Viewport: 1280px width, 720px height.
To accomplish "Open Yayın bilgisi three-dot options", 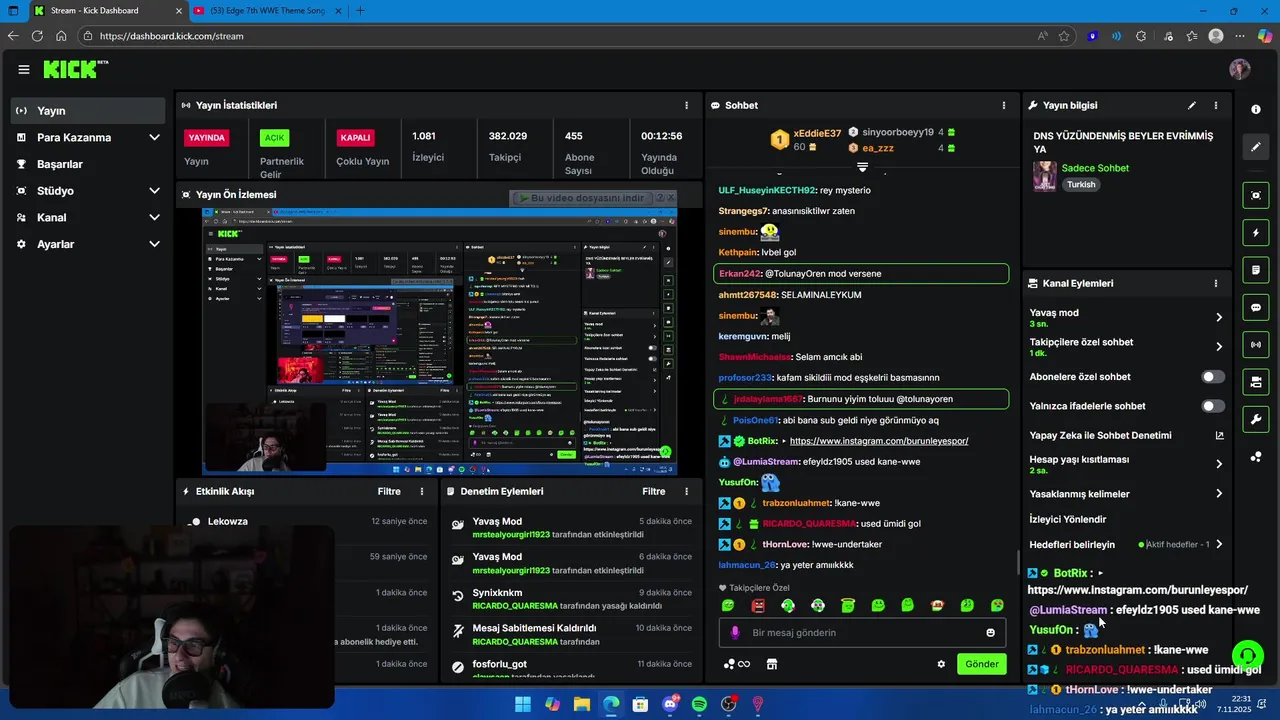I will [x=1216, y=105].
